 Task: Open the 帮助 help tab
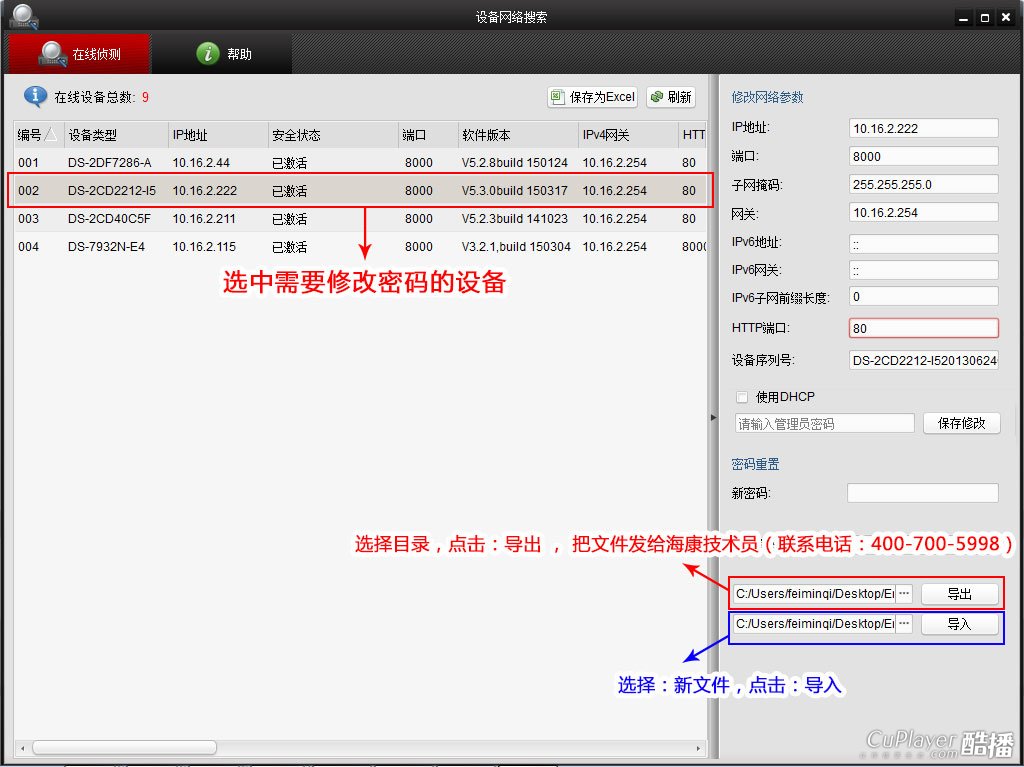tap(223, 54)
